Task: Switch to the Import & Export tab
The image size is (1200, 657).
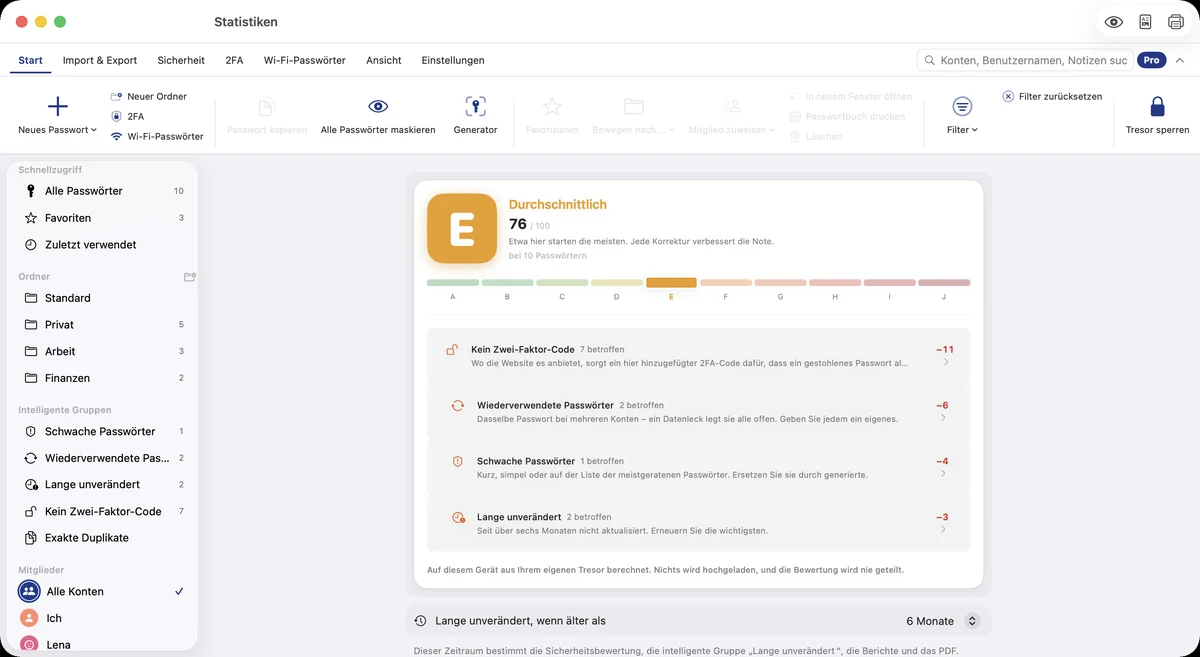Action: click(x=100, y=60)
